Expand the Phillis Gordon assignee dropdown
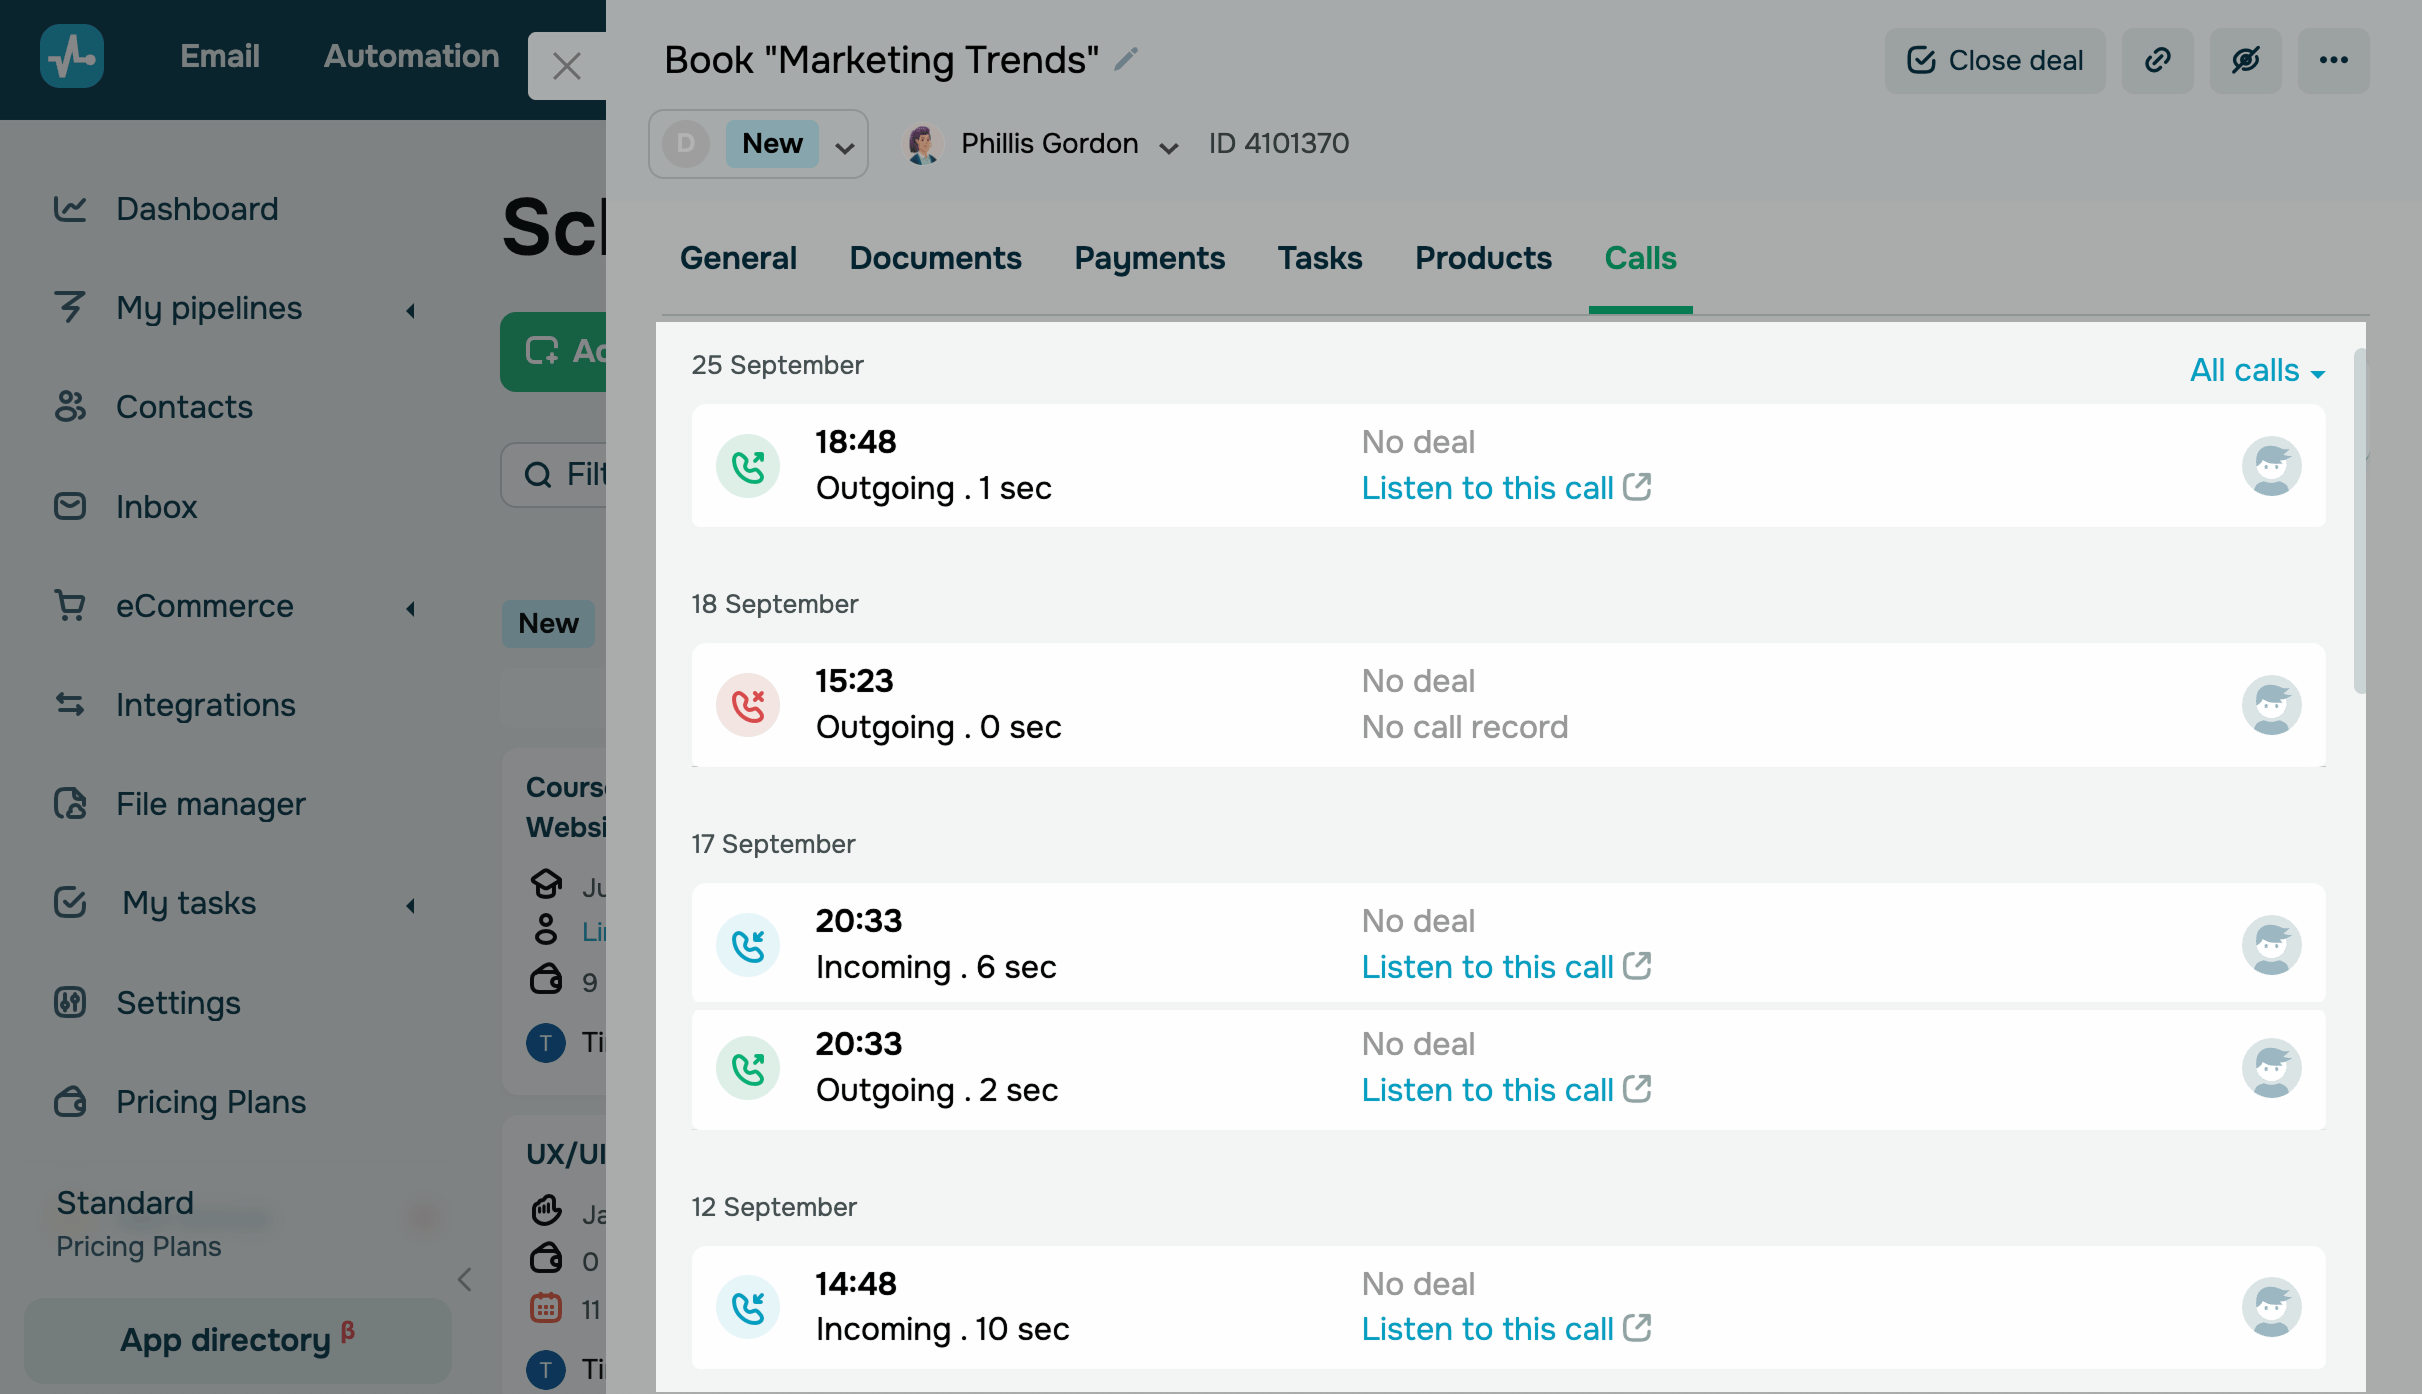This screenshot has width=2422, height=1394. pyautogui.click(x=1168, y=147)
